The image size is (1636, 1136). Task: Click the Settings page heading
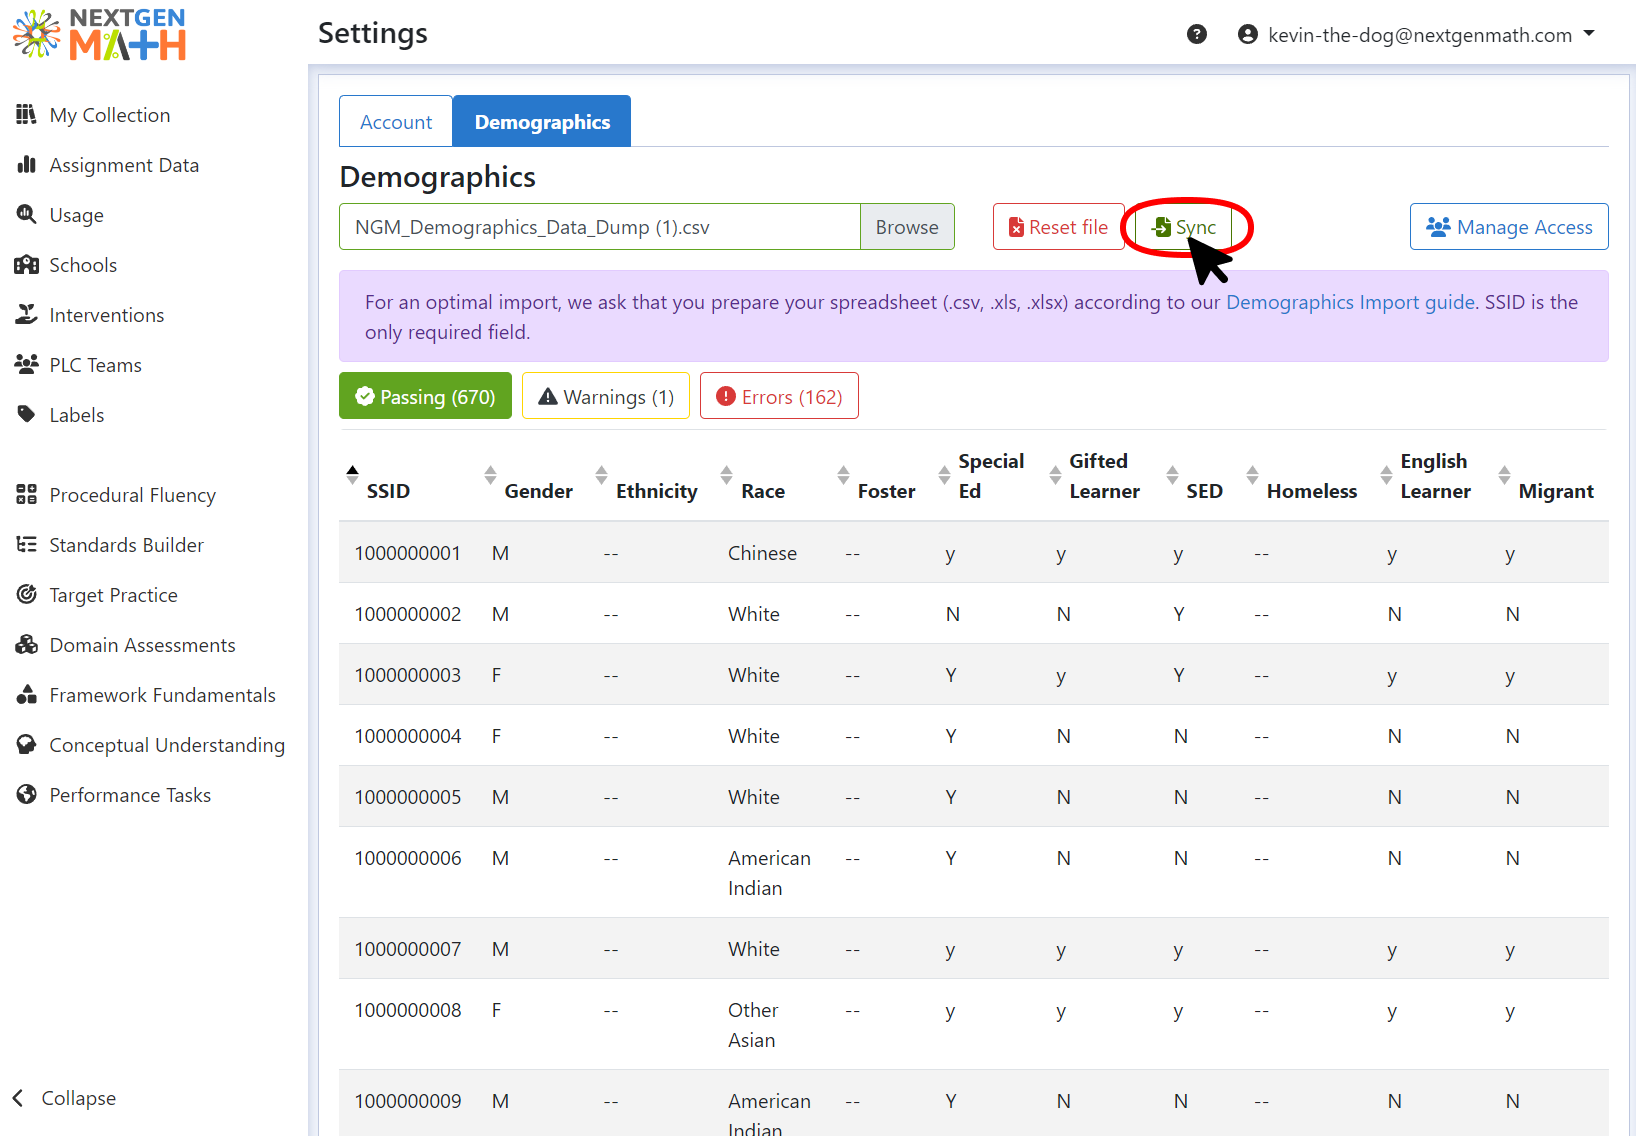coord(372,33)
